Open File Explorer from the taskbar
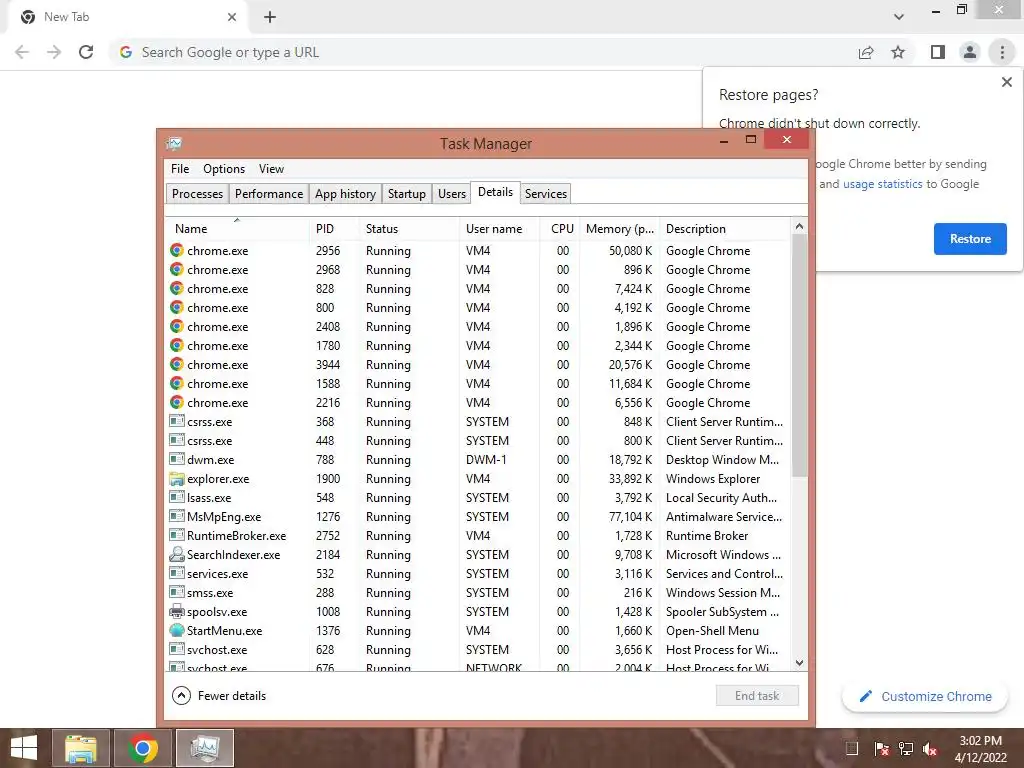This screenshot has width=1024, height=768. (x=80, y=748)
